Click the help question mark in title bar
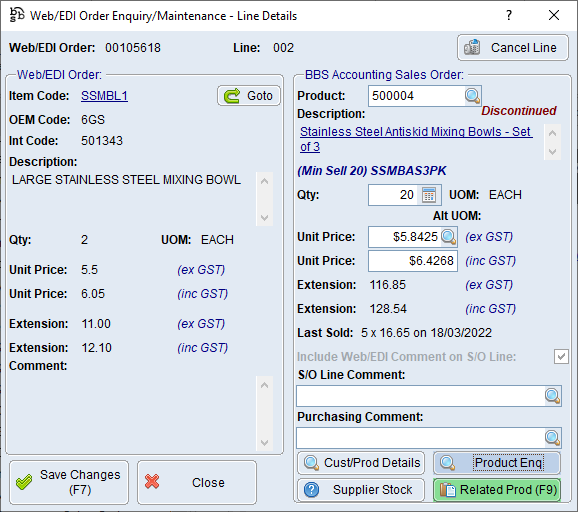Screen dimensions: 578x512 click(x=509, y=15)
